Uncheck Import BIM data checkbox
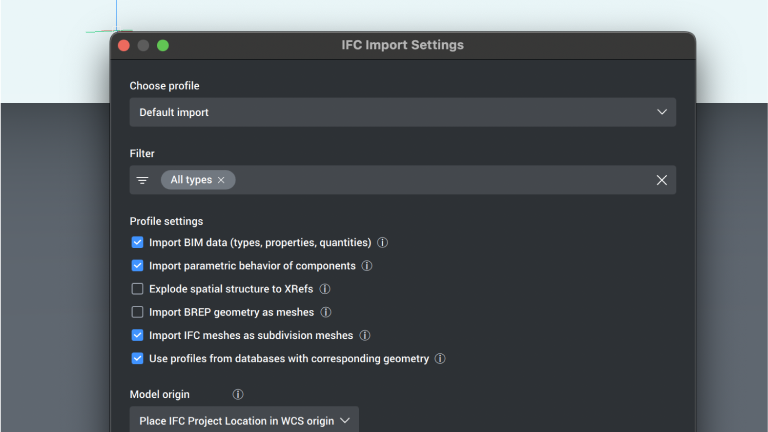Viewport: 768px width, 432px height. 138,243
